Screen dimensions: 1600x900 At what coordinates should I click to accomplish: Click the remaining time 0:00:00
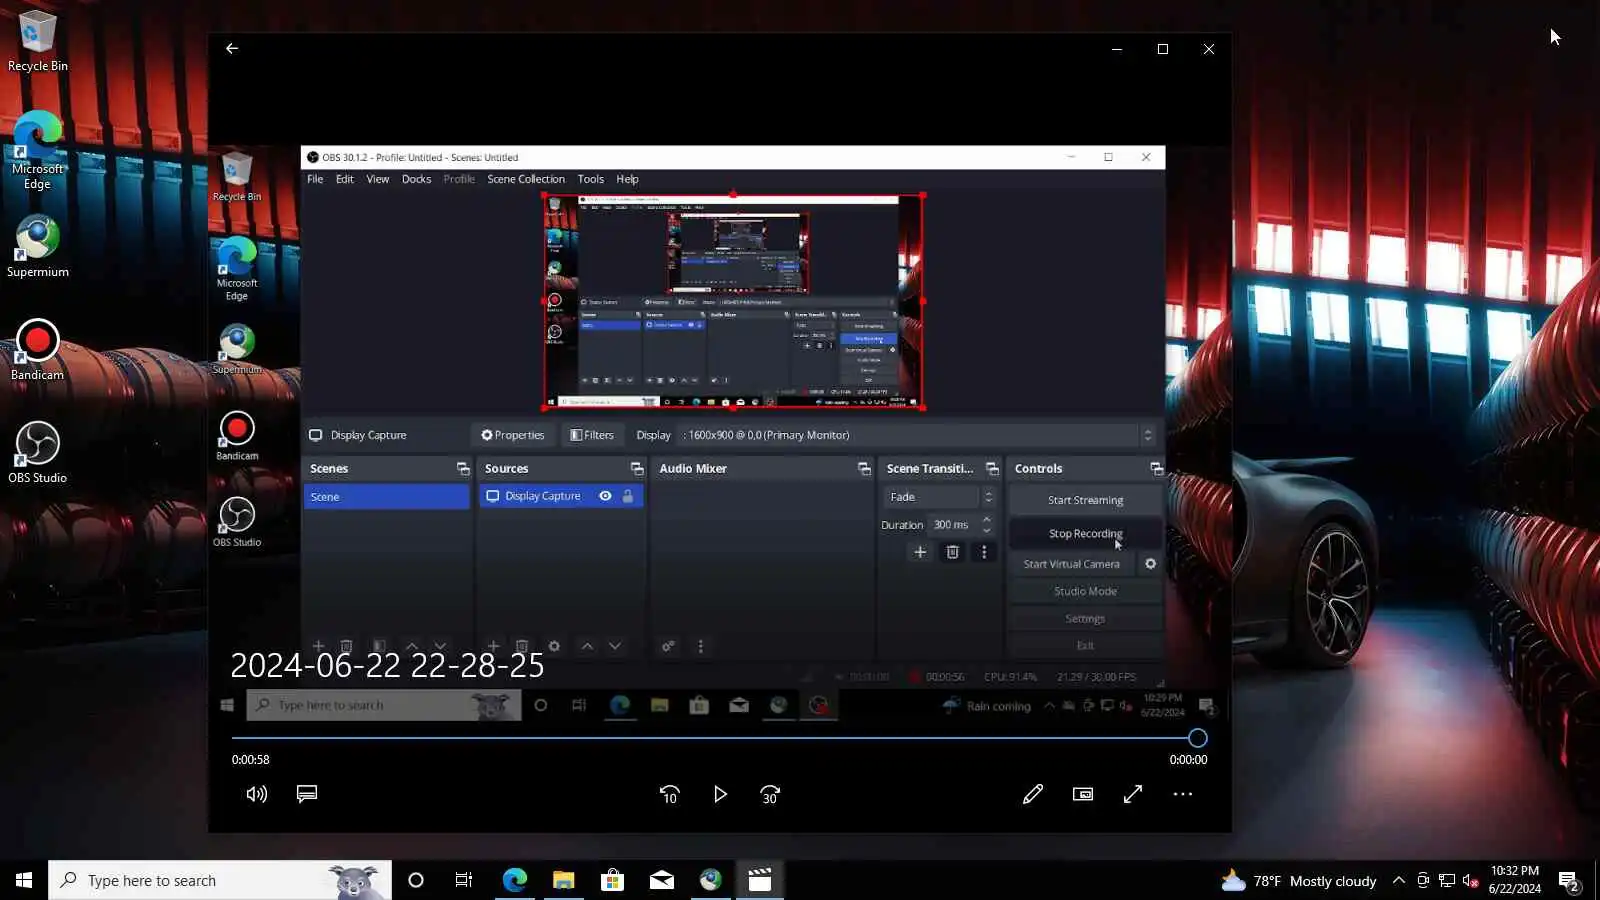pyautogui.click(x=1188, y=760)
